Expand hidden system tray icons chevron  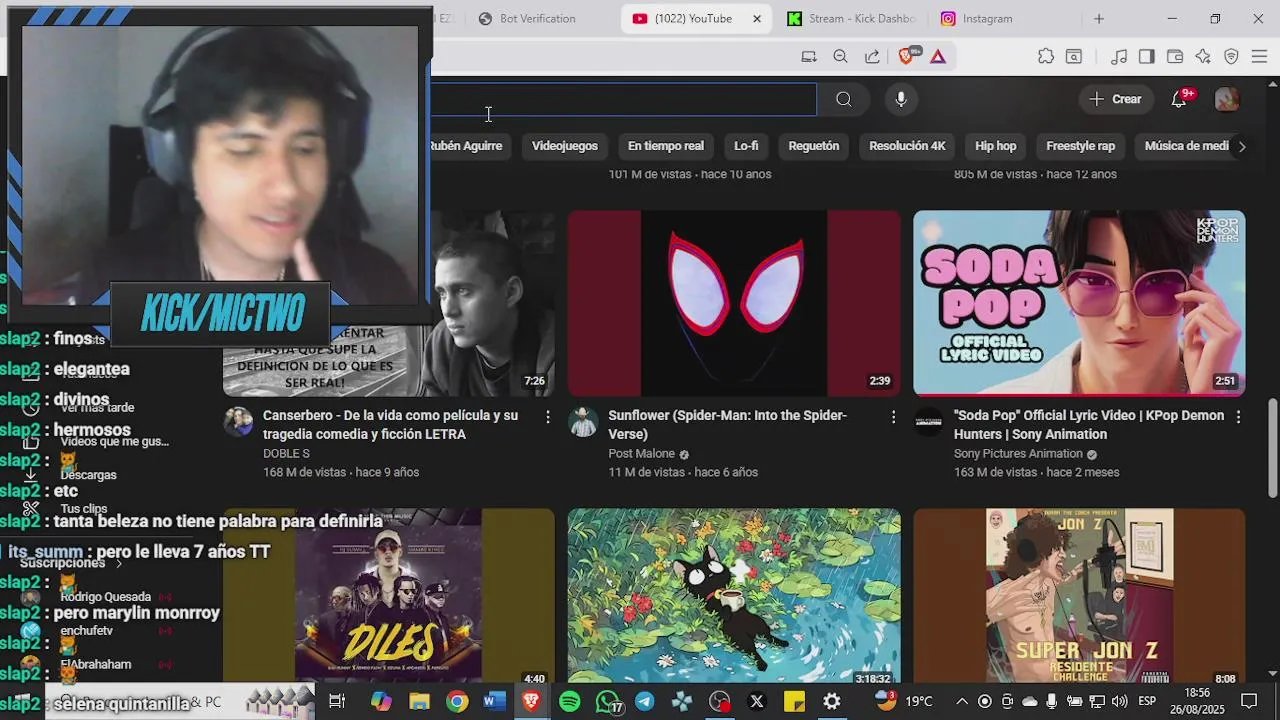962,702
